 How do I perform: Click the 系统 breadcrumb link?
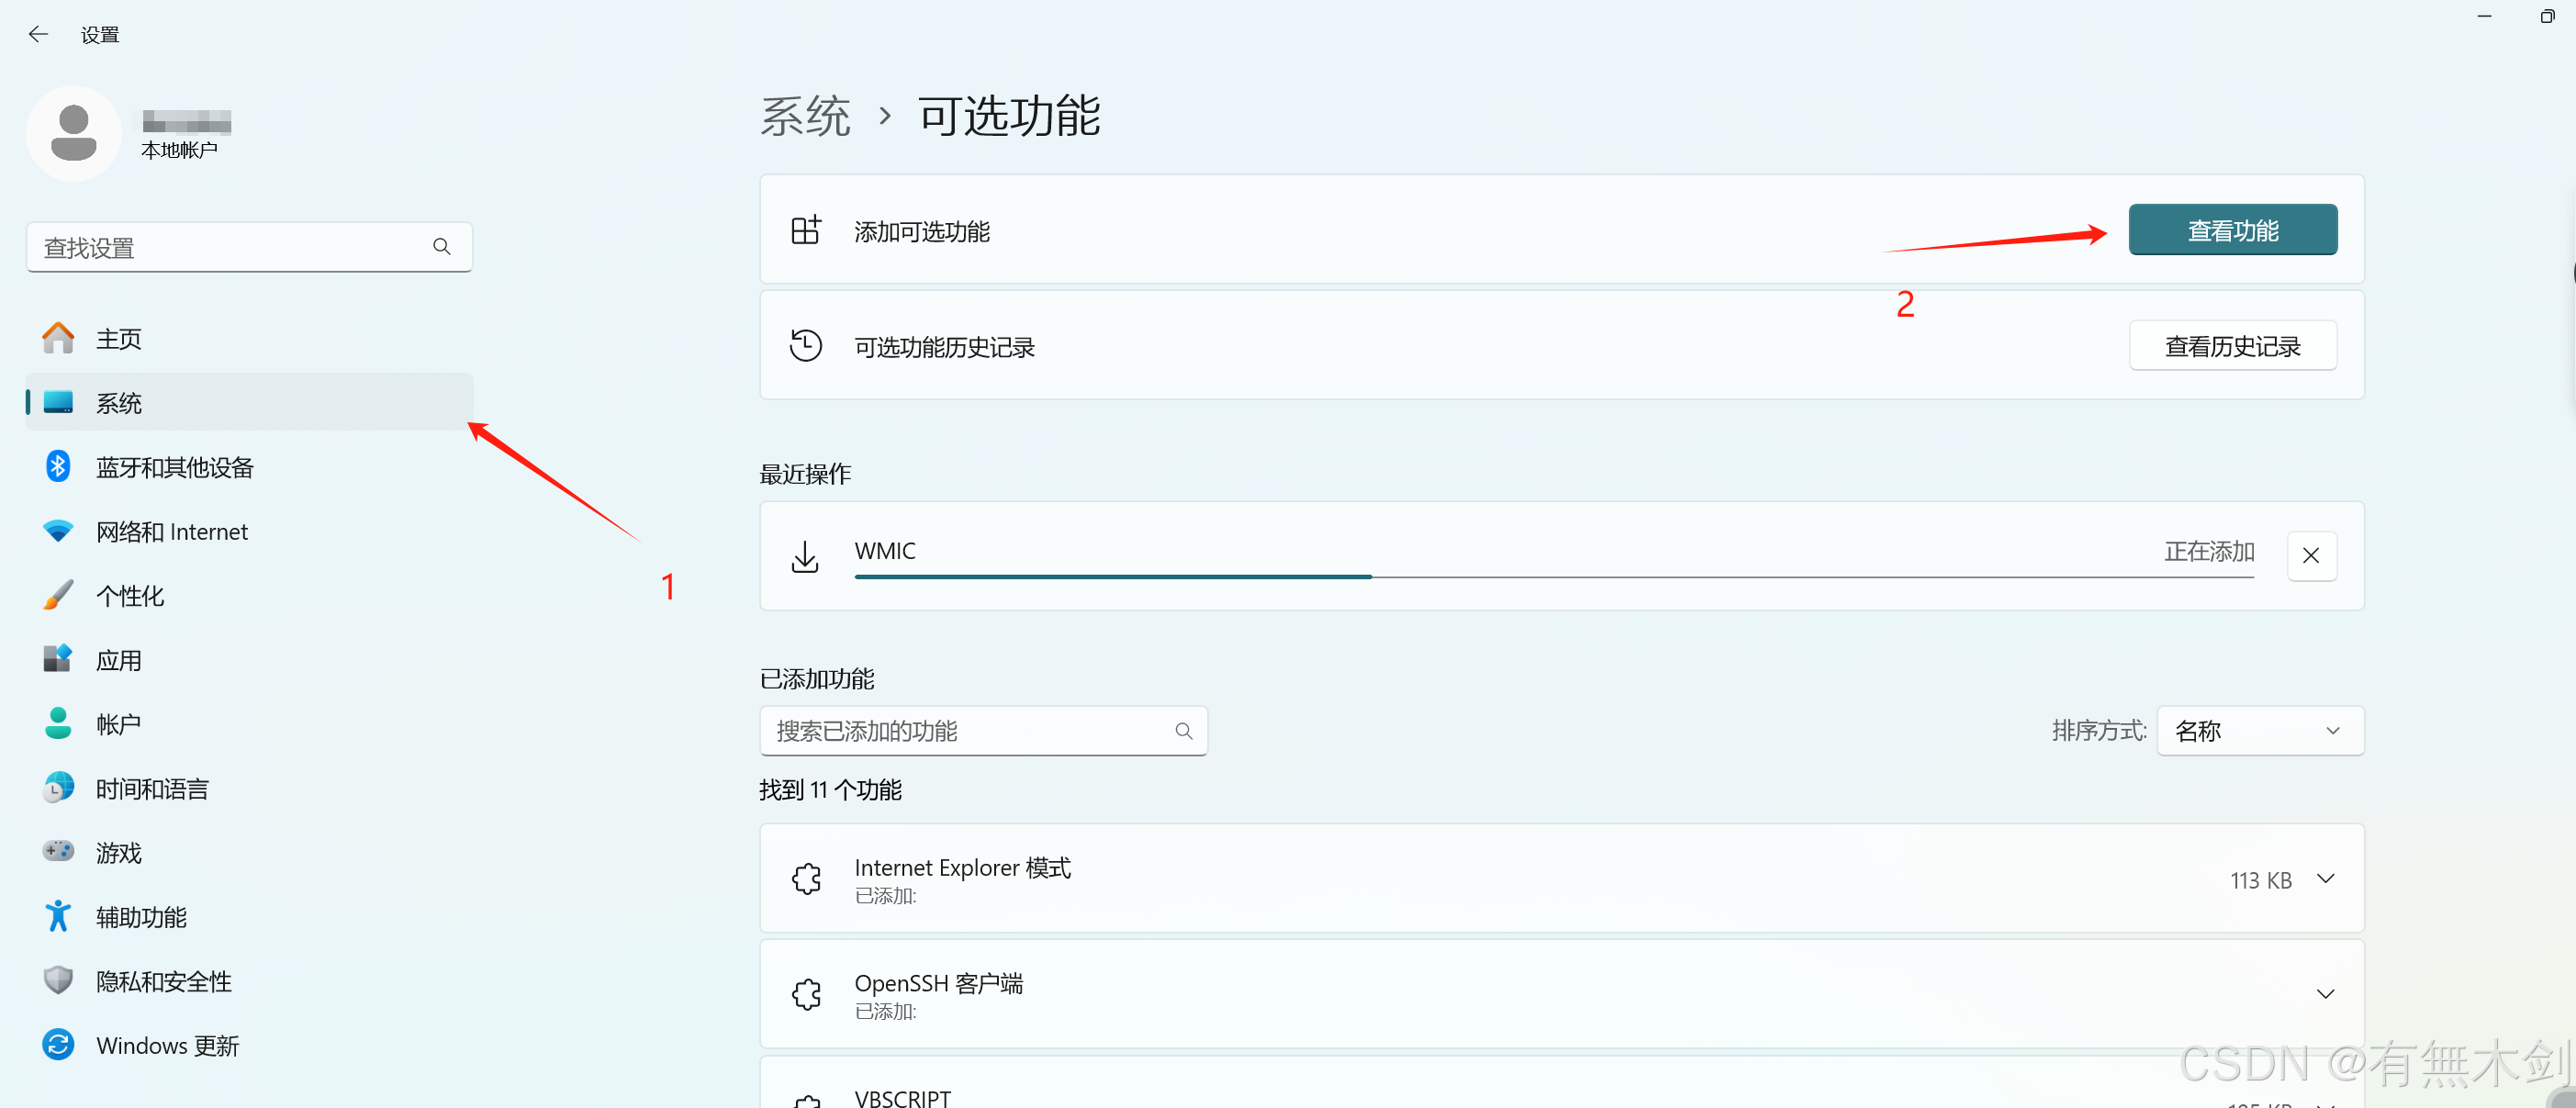click(805, 116)
